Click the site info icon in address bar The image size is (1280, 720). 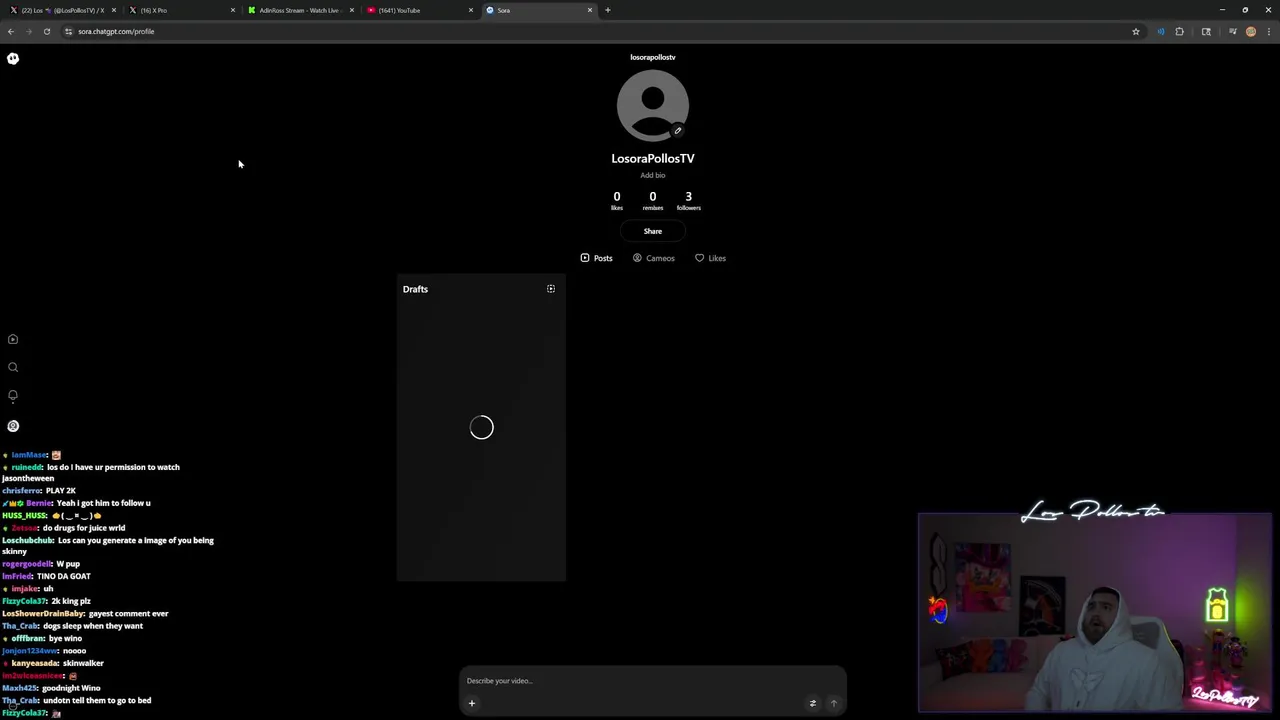click(68, 31)
